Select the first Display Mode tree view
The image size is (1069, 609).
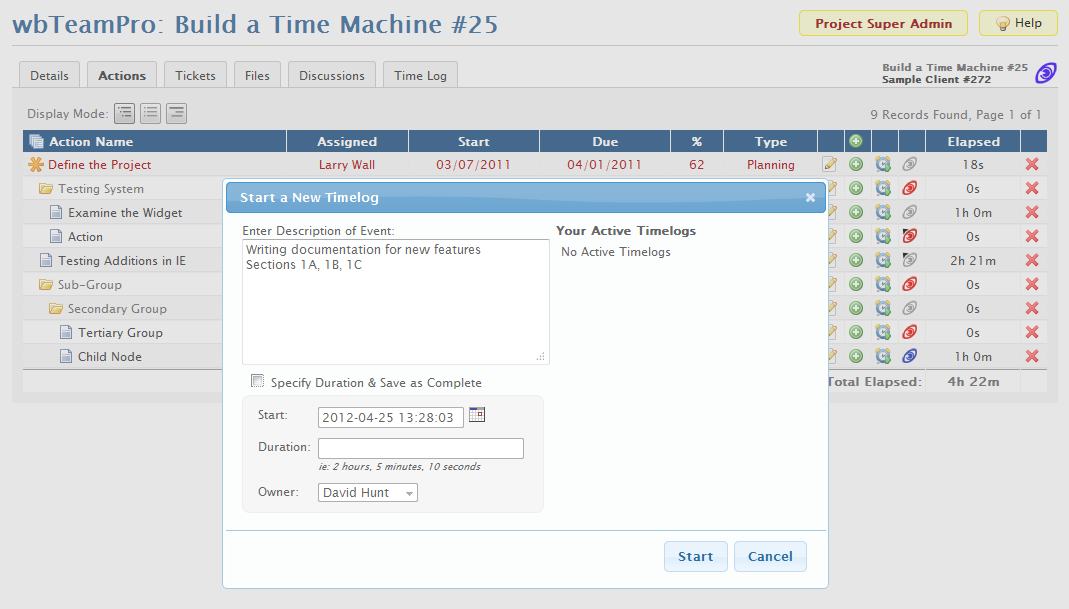click(125, 114)
